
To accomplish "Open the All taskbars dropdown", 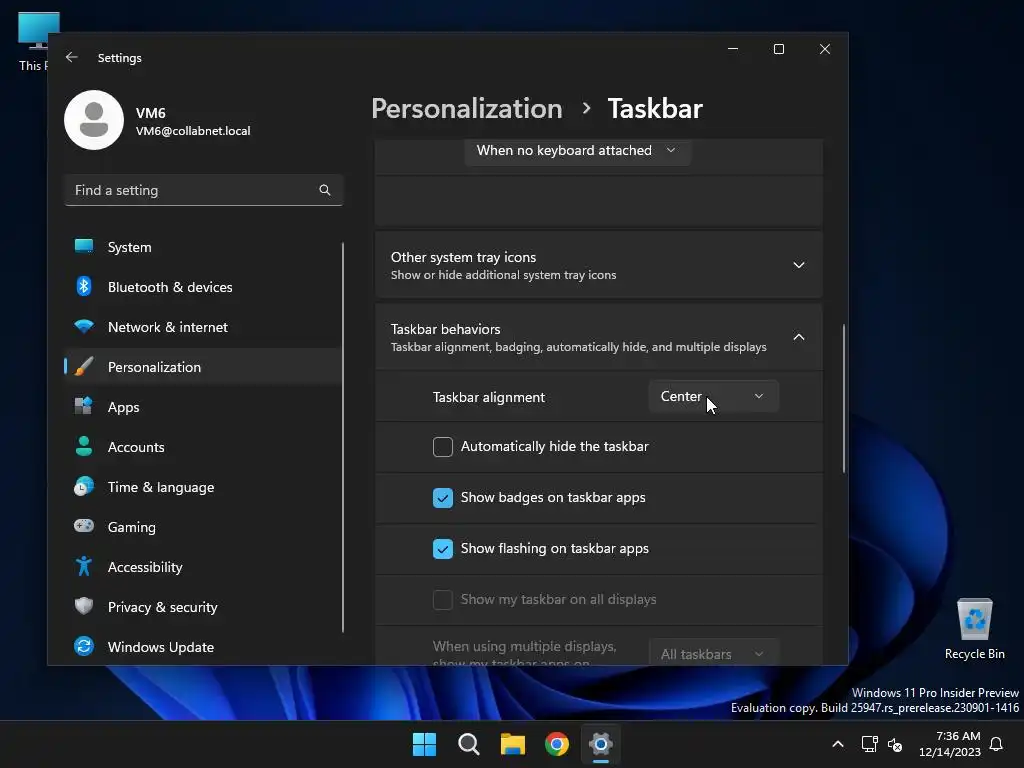I will pos(713,653).
